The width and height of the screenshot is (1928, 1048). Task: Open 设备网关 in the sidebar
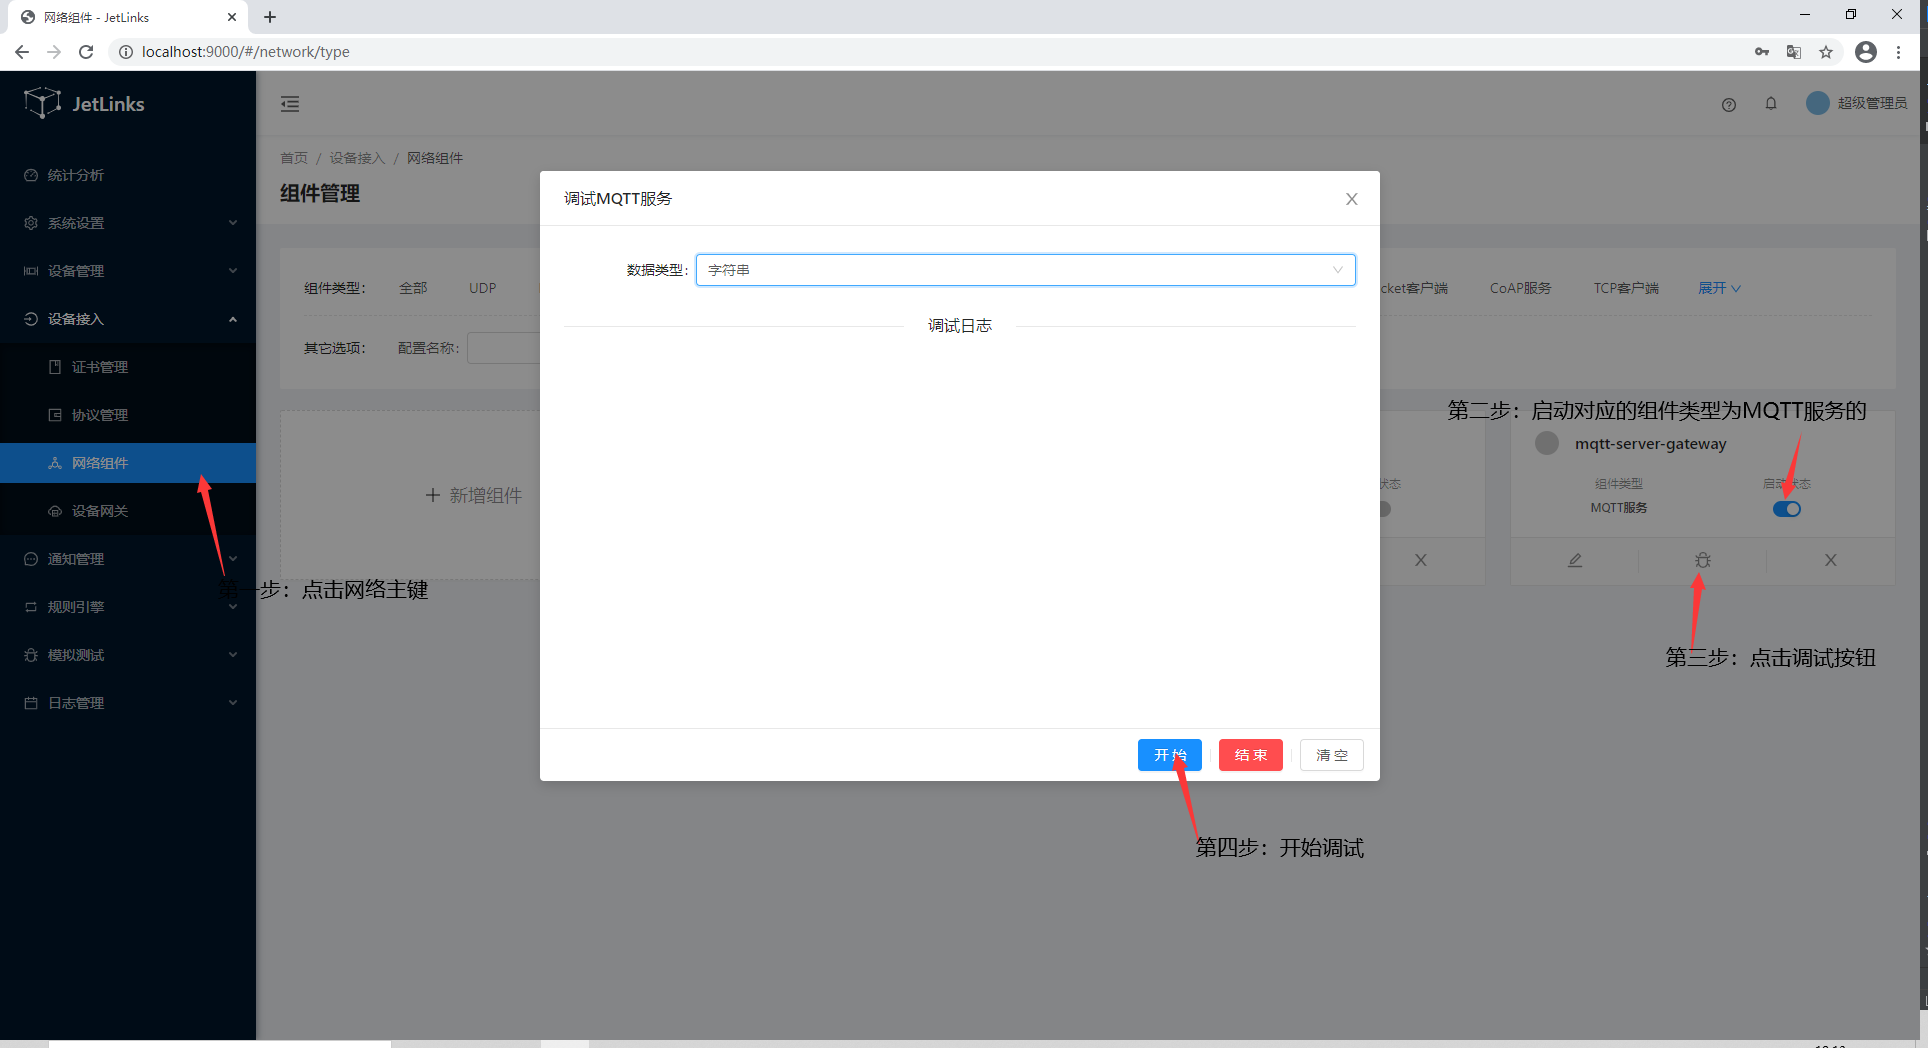100,511
